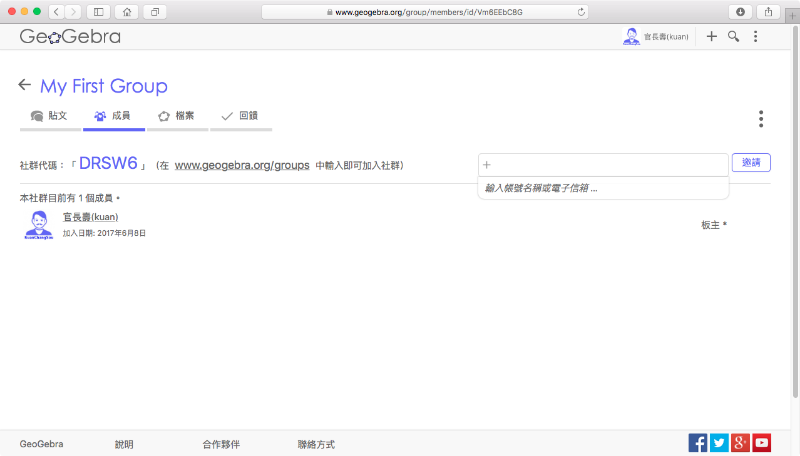This screenshot has height=456, width=800.
Task: Open a new Safari tab
Action: [792, 16]
